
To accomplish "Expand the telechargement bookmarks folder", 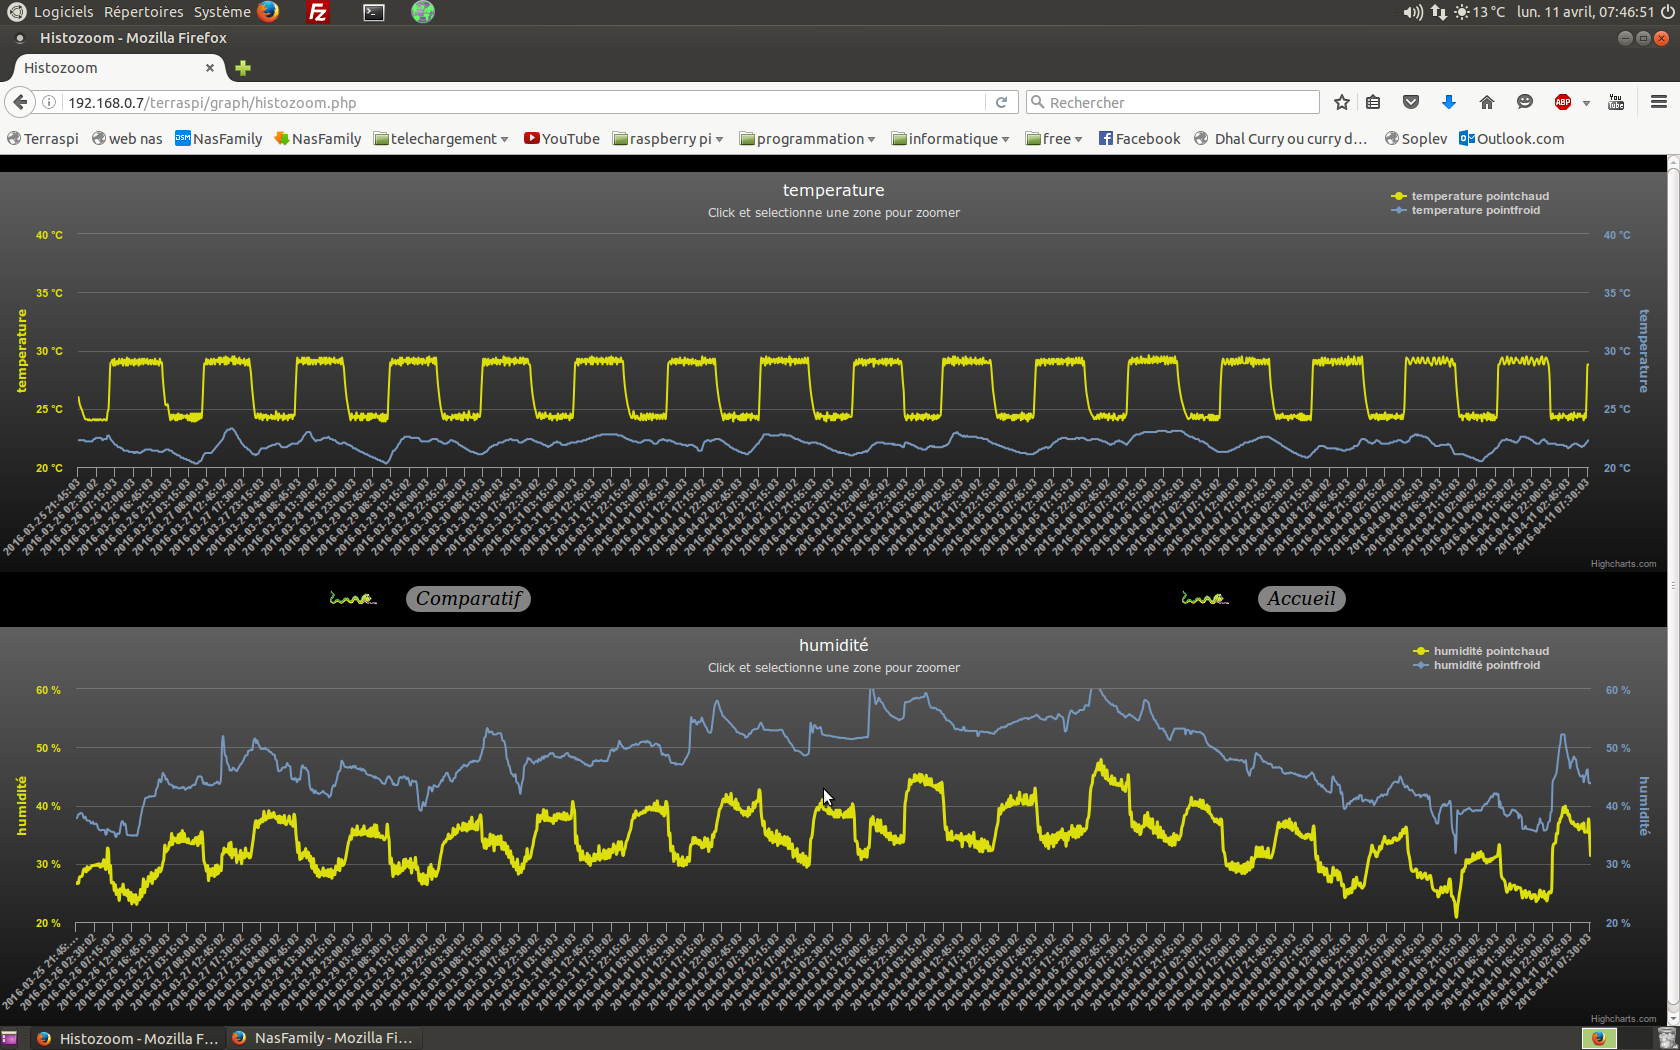I will [441, 139].
